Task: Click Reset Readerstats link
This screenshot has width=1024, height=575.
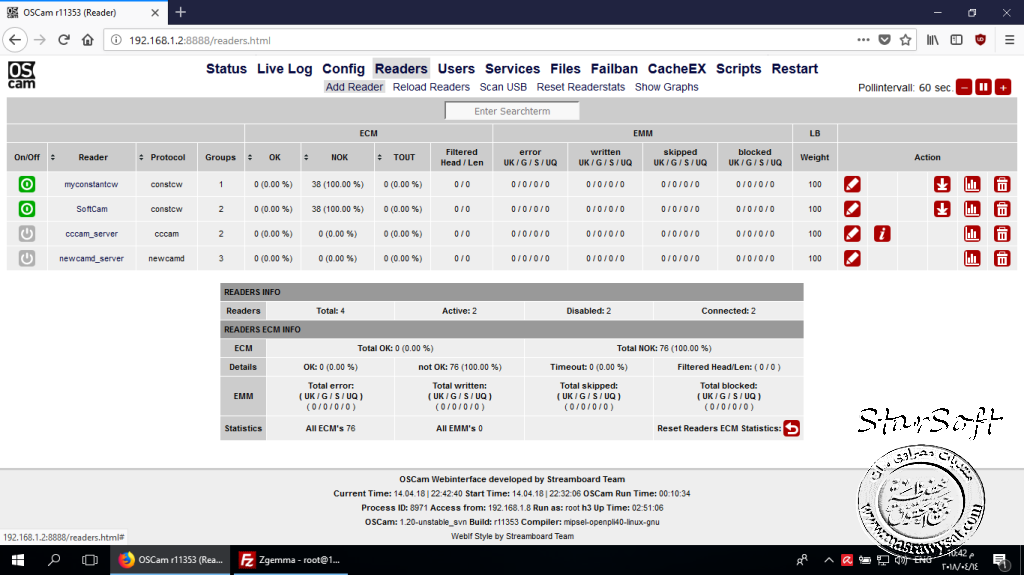Action: [x=581, y=87]
